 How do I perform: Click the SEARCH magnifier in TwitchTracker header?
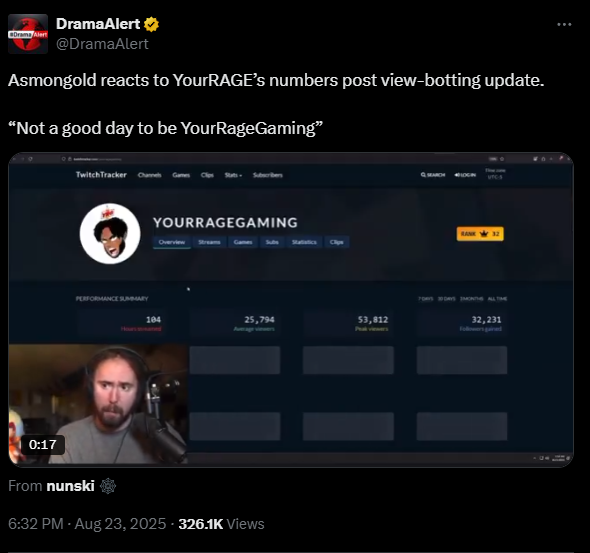423,175
